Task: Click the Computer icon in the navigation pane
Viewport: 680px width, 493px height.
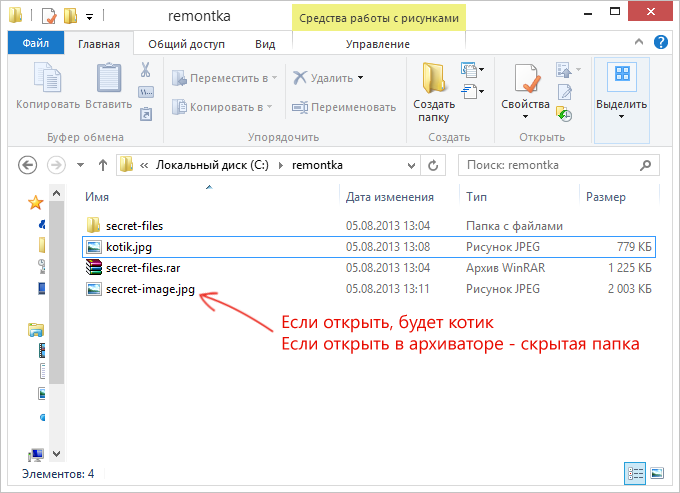Action: pyautogui.click(x=36, y=454)
